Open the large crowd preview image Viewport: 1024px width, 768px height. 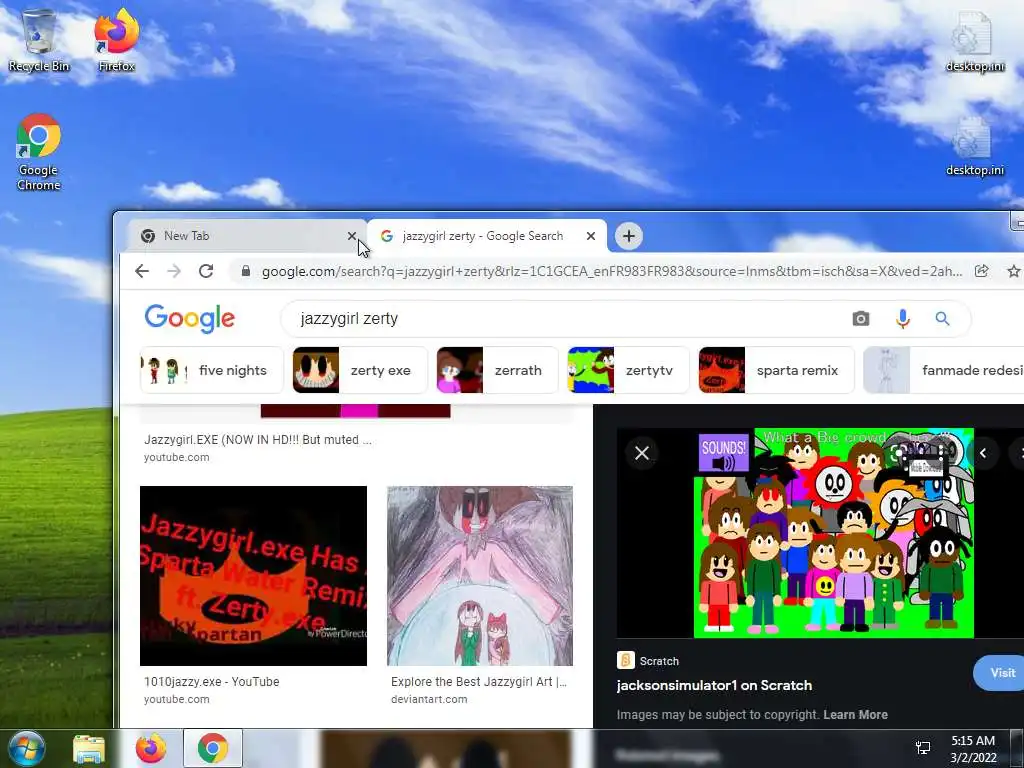click(833, 533)
